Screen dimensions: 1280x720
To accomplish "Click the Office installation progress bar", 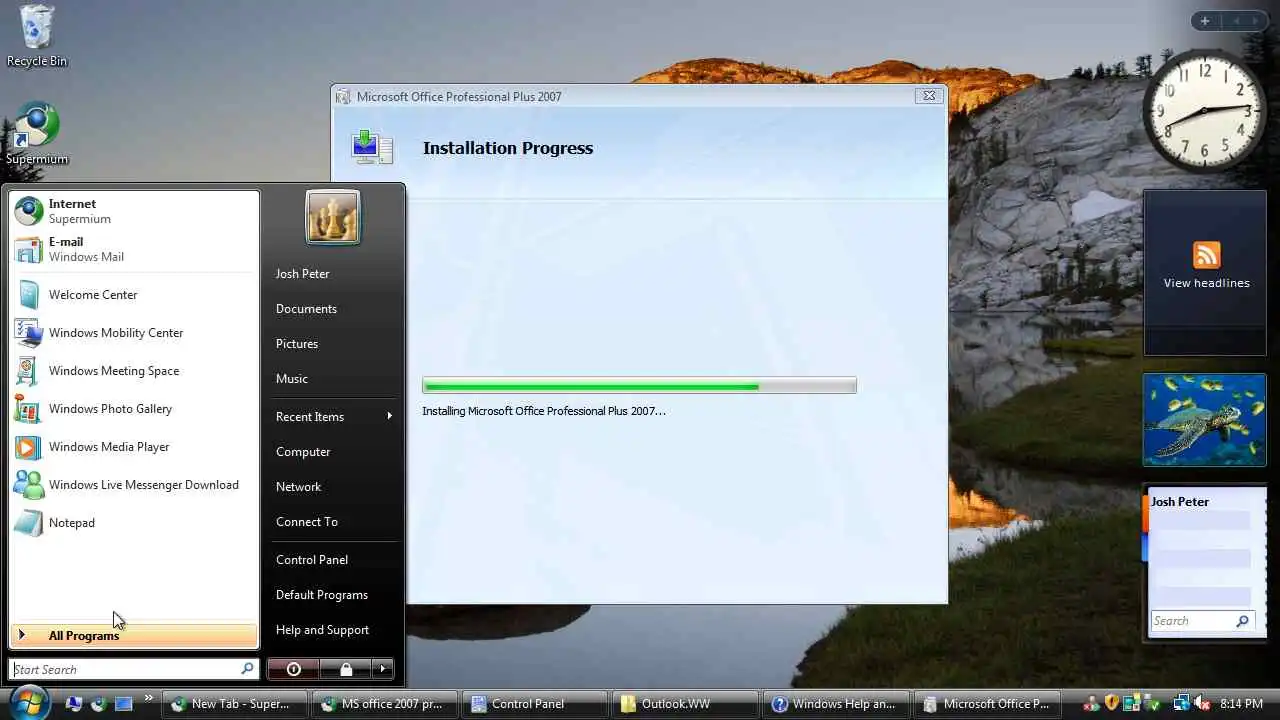I will tap(639, 386).
